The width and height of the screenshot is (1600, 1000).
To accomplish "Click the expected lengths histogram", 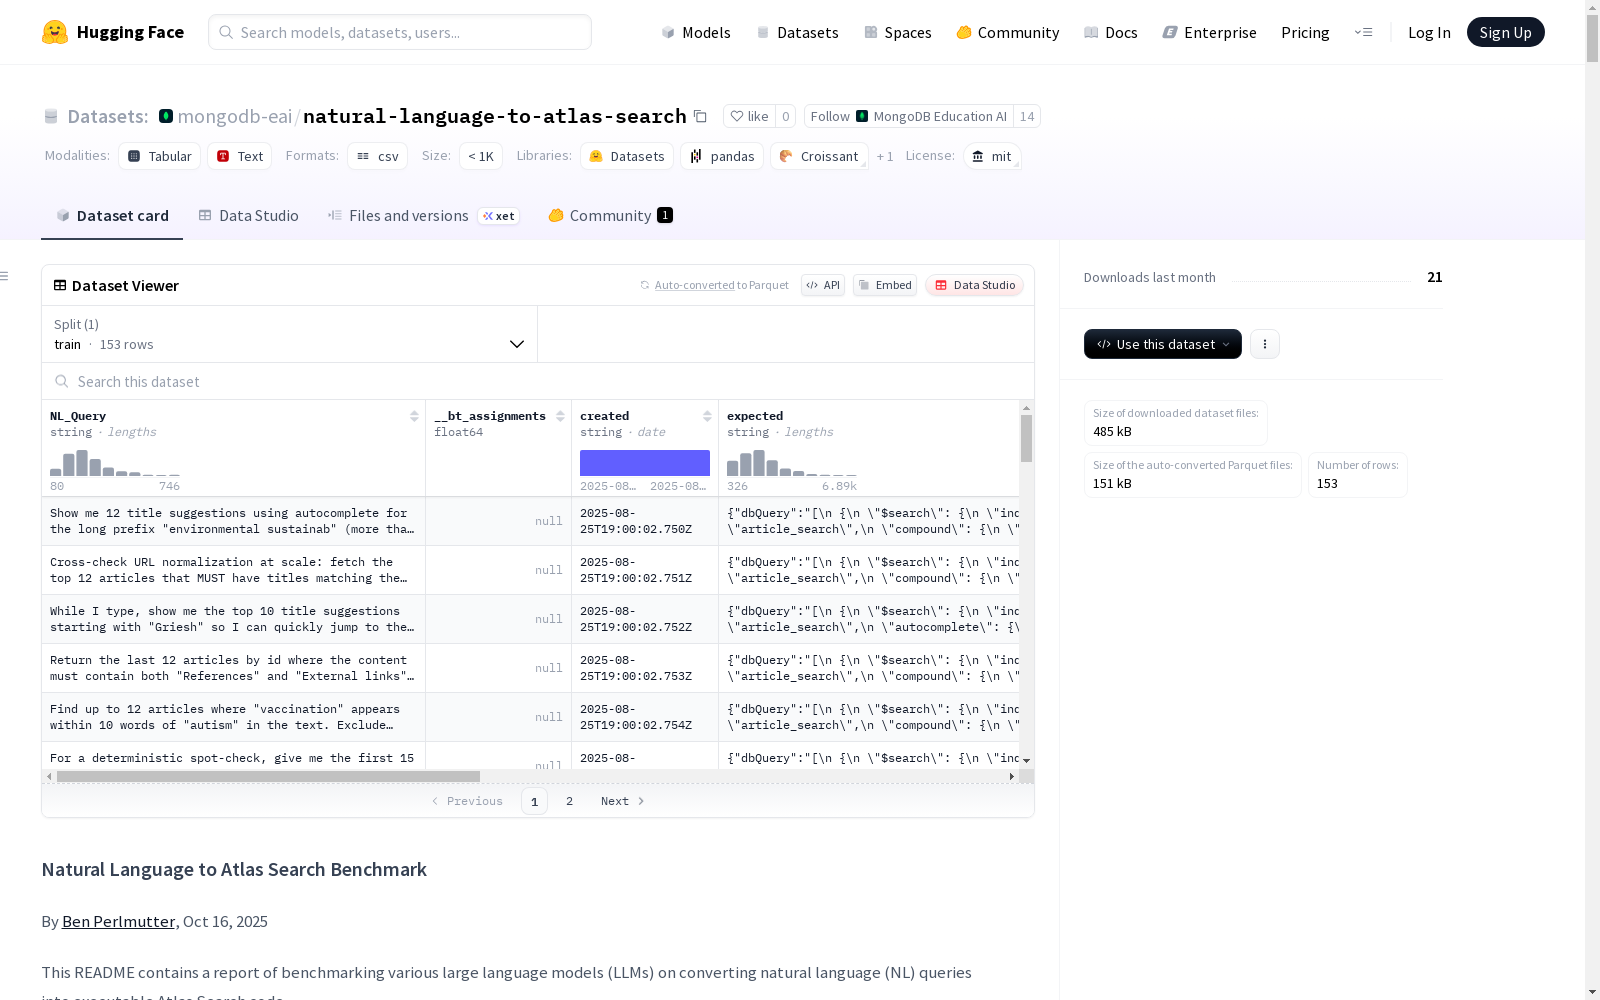I will pos(792,463).
